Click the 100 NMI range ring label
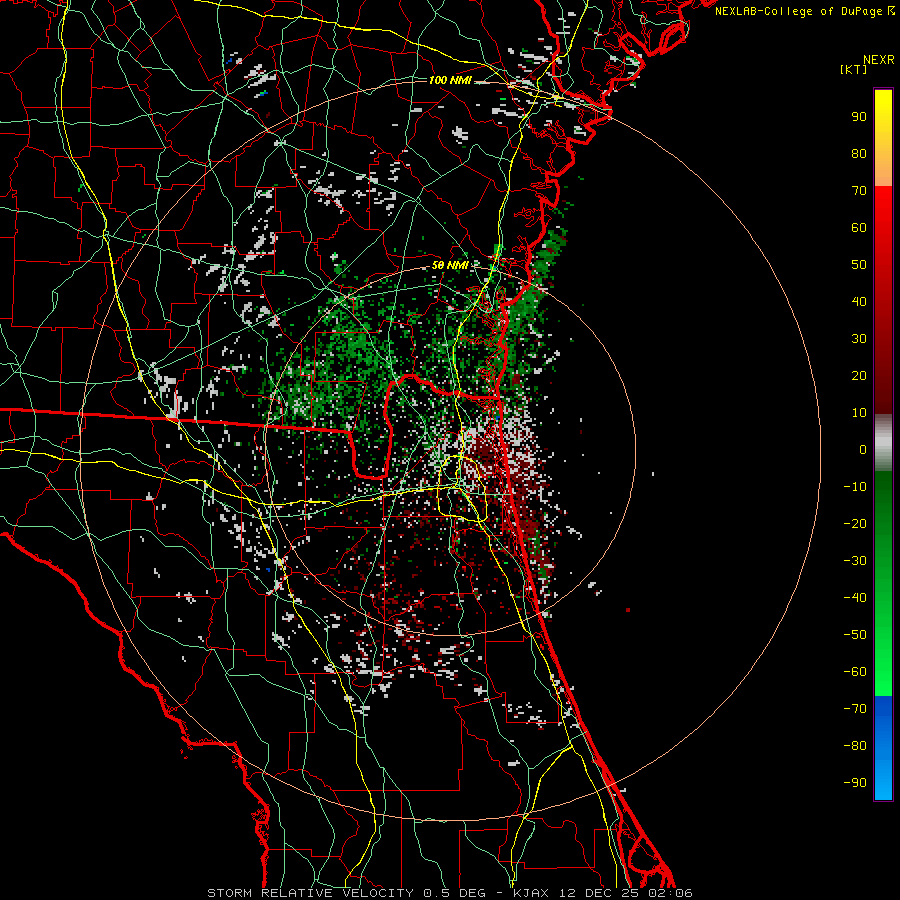The image size is (900, 900). 450,80
